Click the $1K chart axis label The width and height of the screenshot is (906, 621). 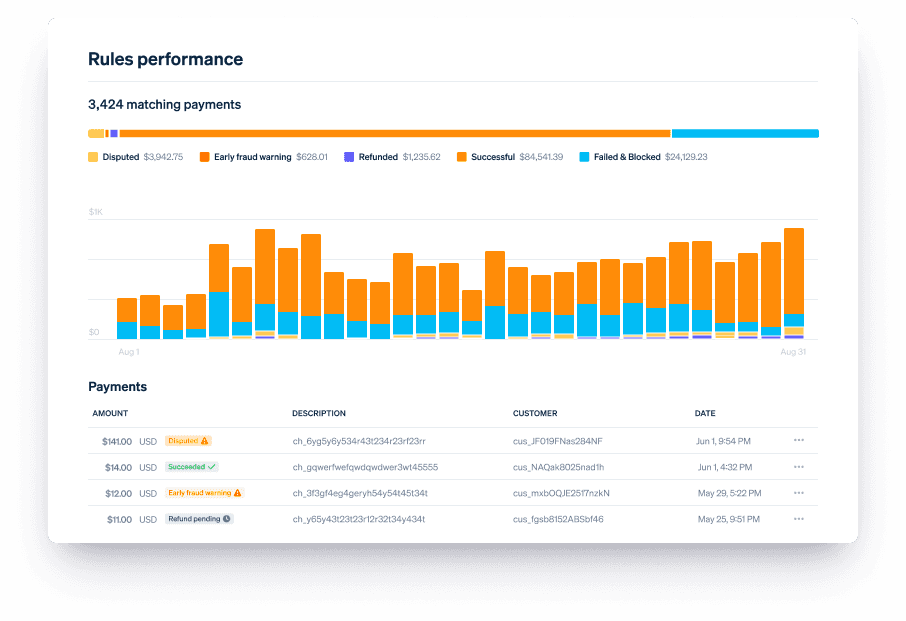[96, 212]
